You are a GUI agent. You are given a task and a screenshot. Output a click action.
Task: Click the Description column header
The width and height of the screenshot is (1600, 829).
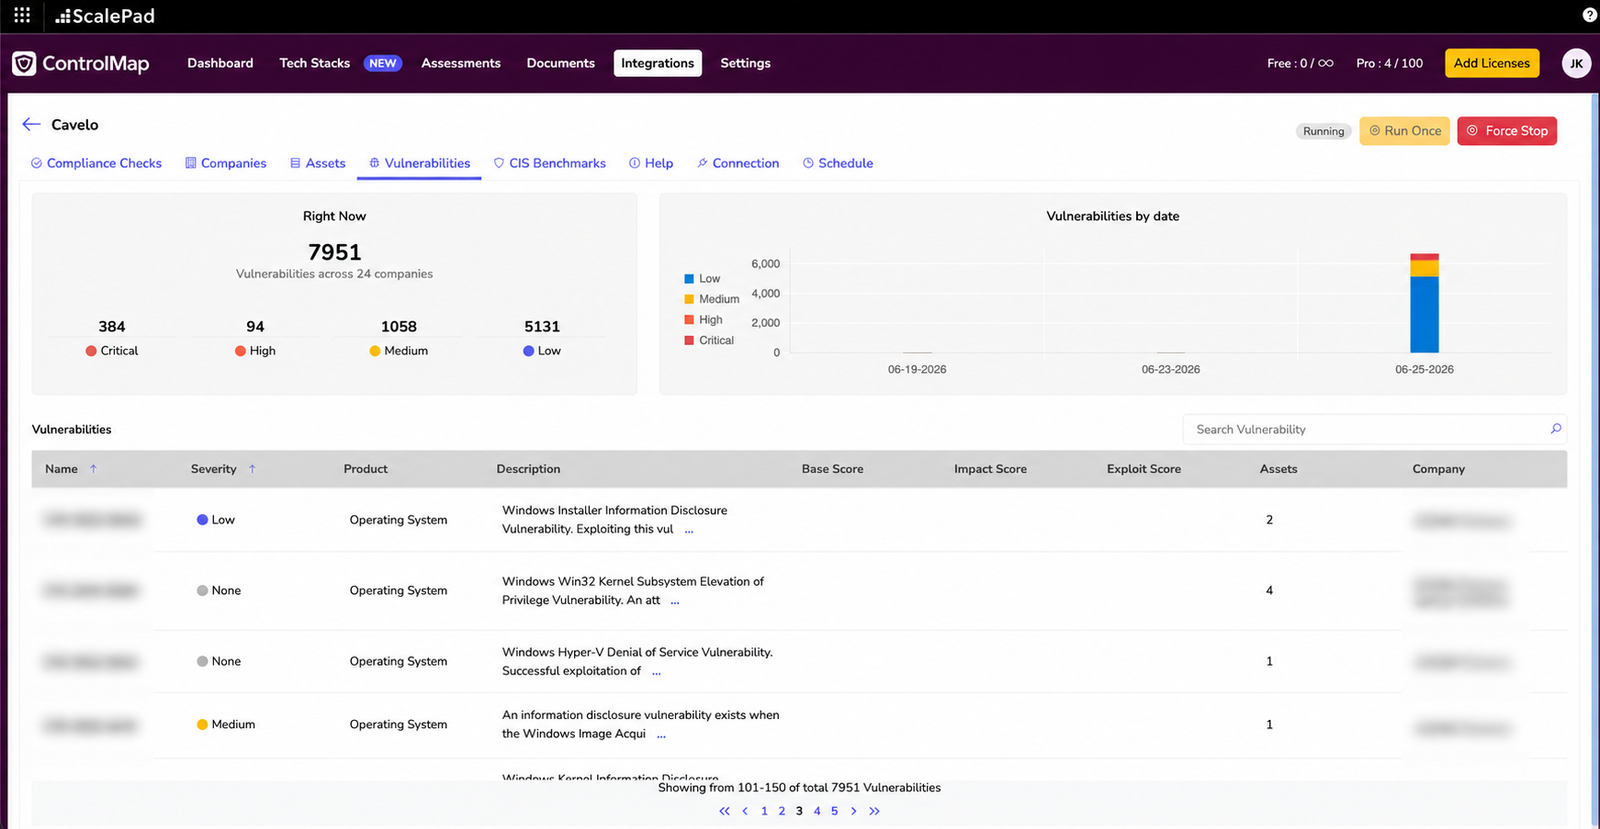(x=528, y=469)
